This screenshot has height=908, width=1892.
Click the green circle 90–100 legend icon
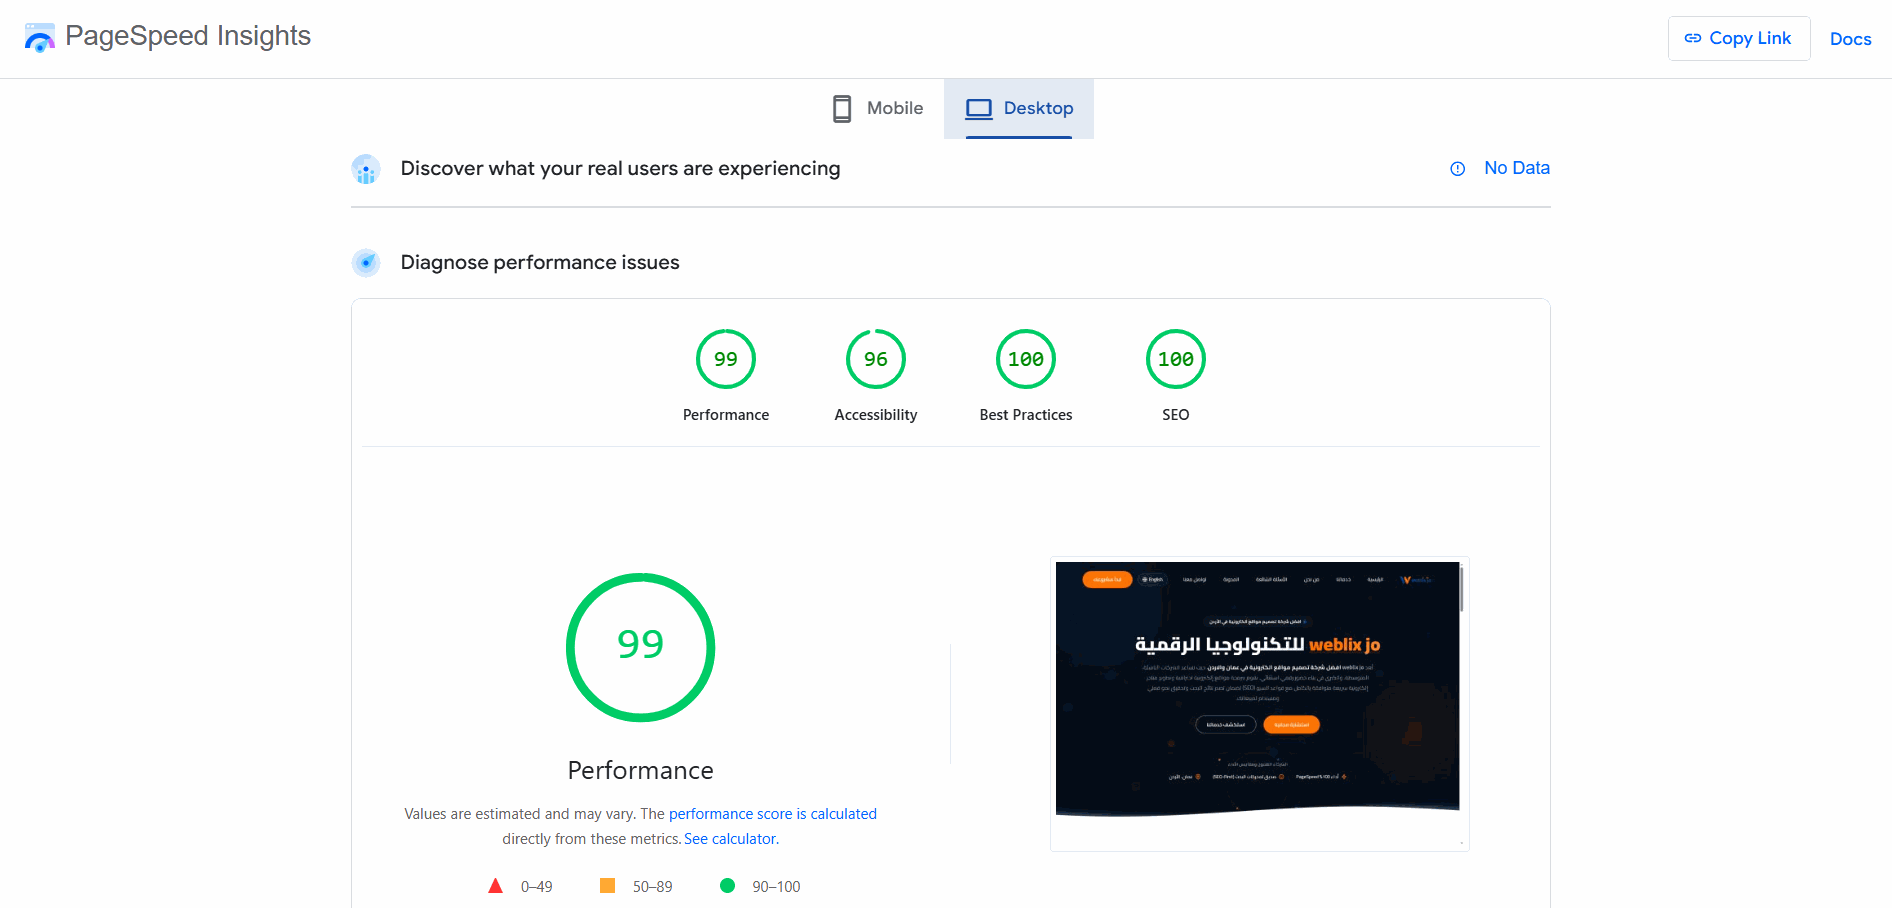click(727, 886)
